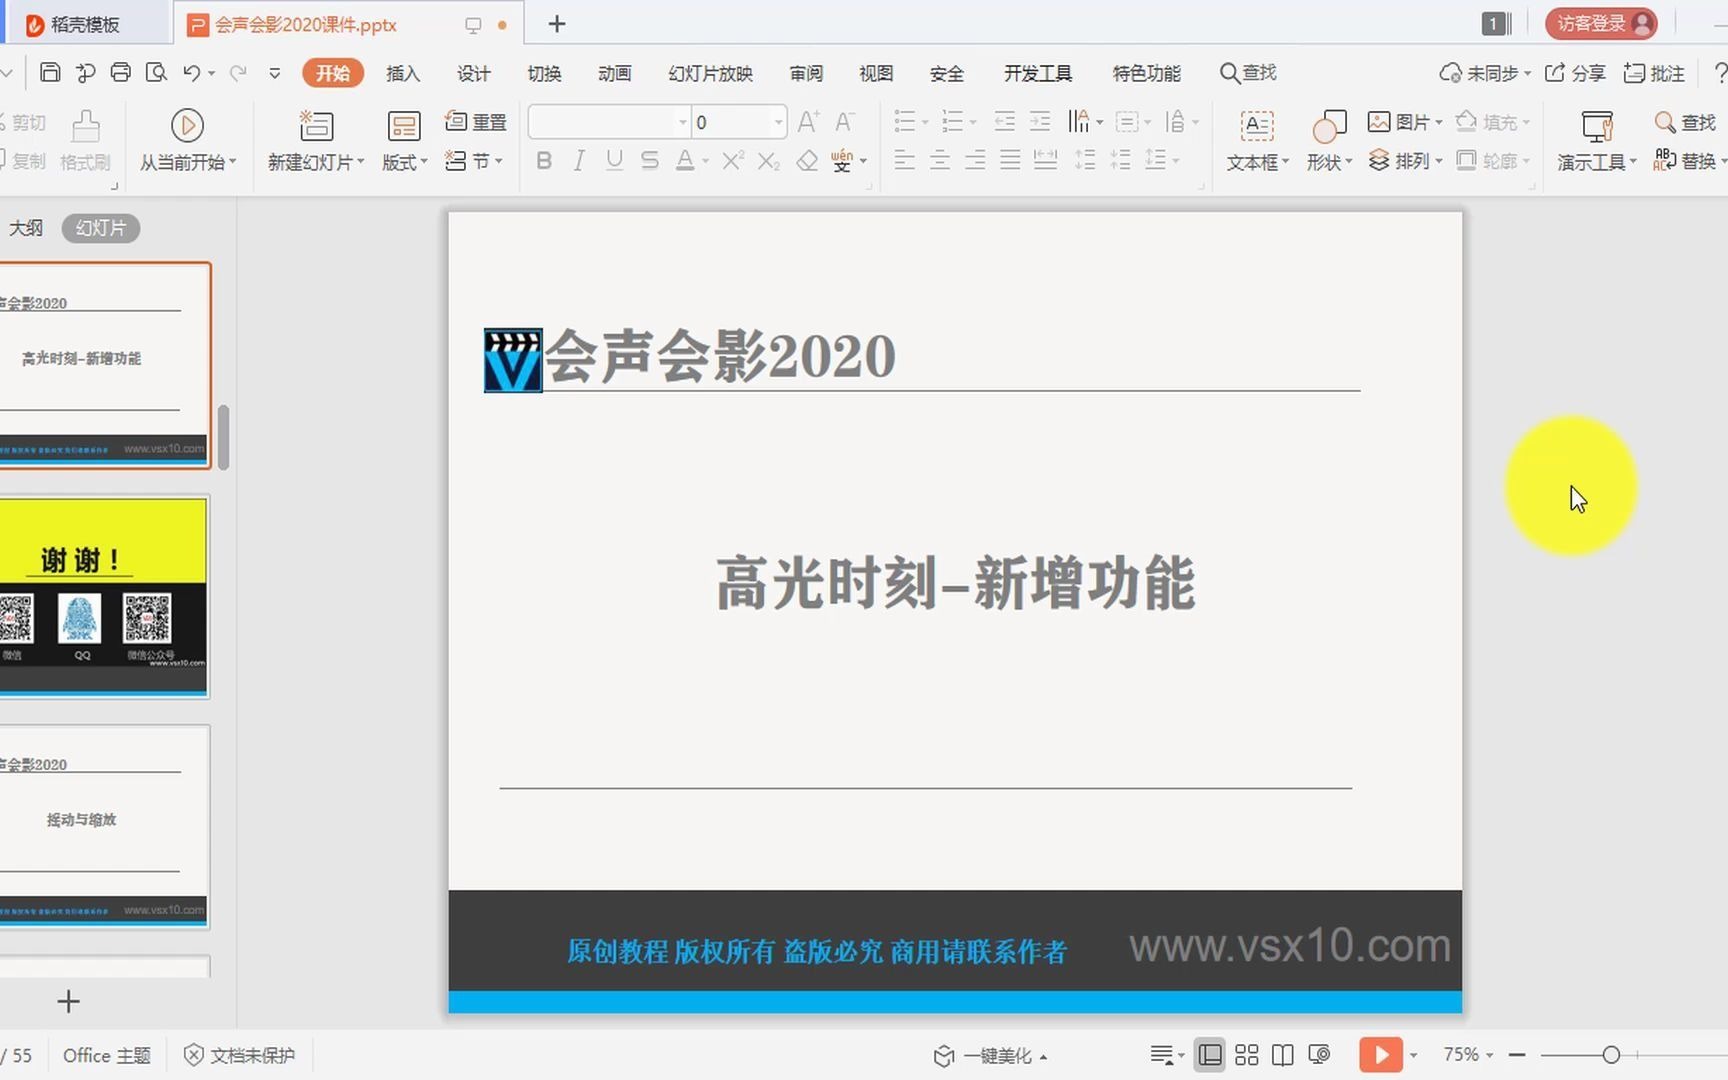Click the Print Preview icon

[x=156, y=72]
